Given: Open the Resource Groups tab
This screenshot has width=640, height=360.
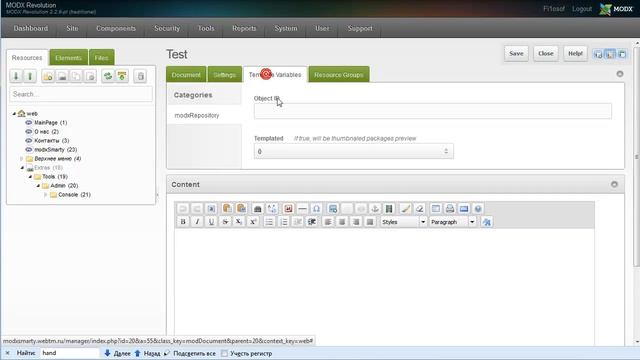Looking at the screenshot, I should [339, 75].
